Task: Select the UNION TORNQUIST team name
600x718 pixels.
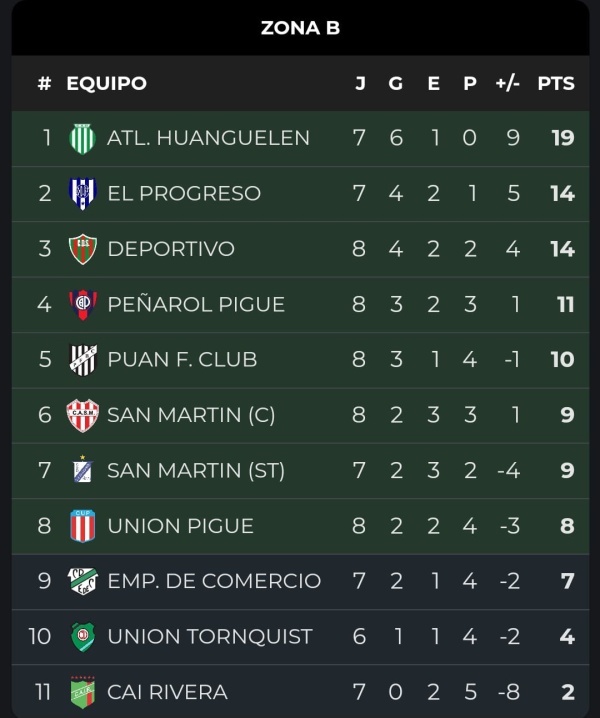Action: (x=210, y=636)
